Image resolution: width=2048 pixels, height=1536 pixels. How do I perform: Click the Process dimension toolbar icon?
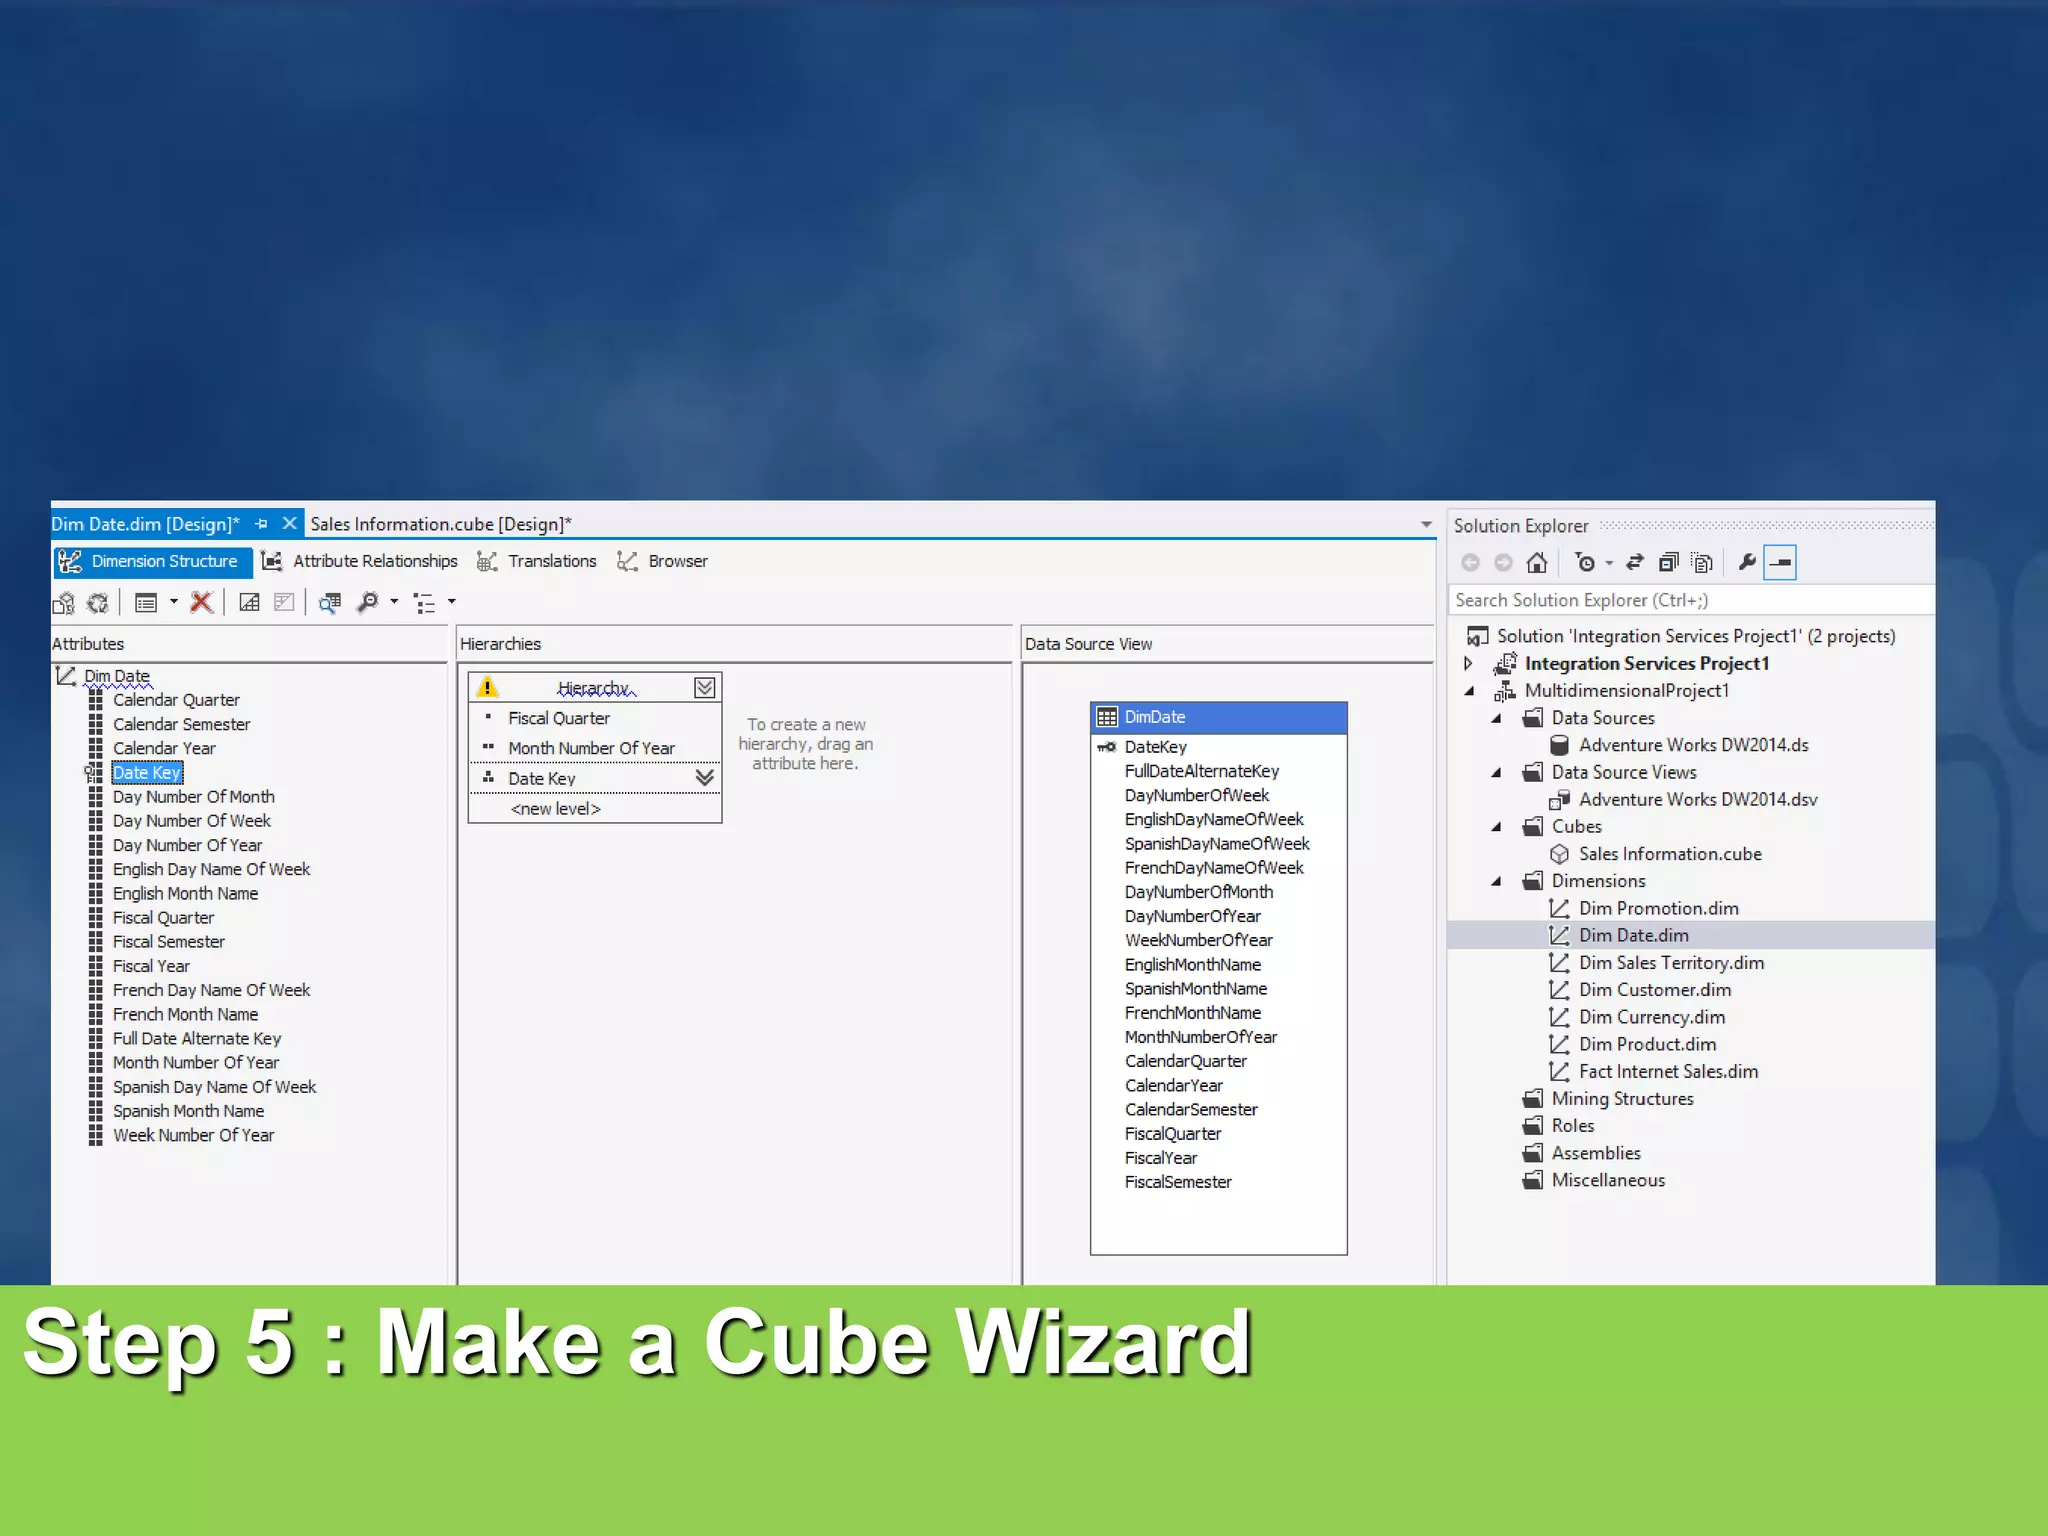pyautogui.click(x=98, y=602)
